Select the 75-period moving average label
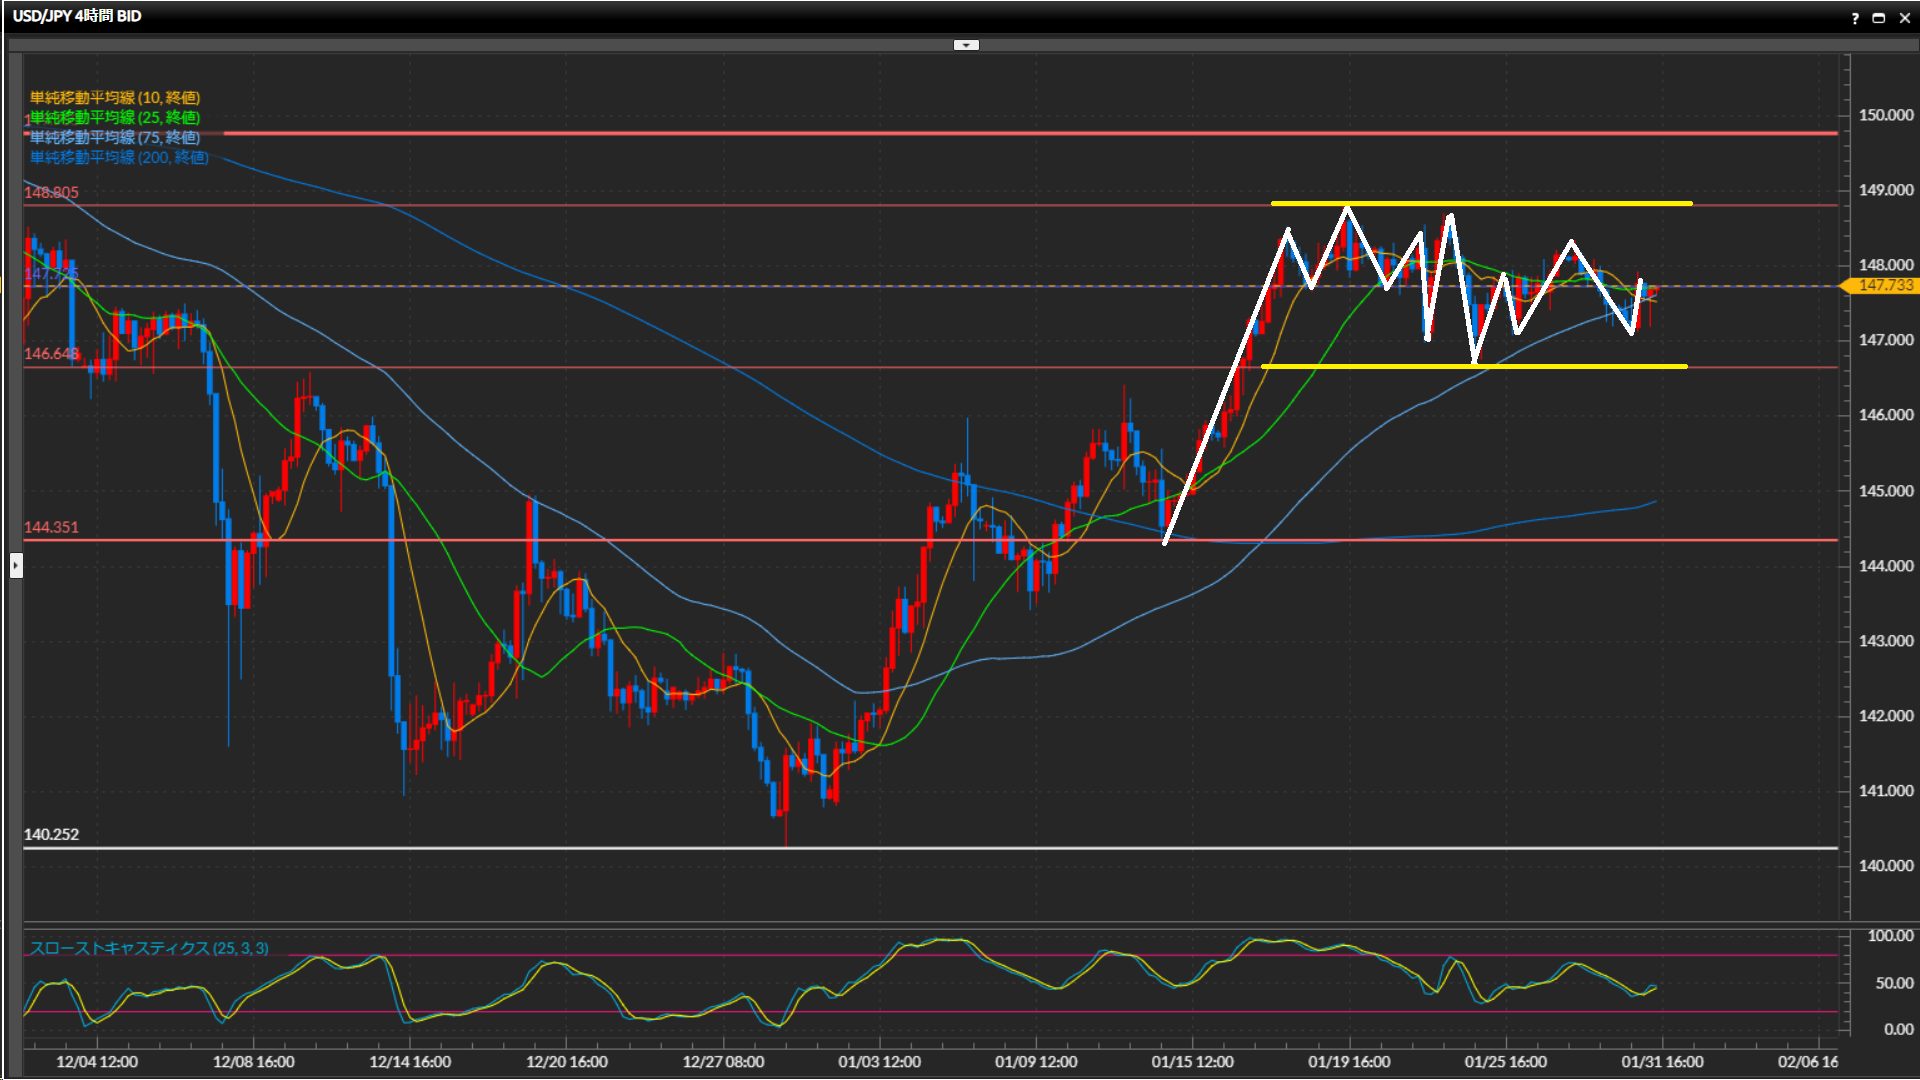This screenshot has width=1920, height=1080. 115,137
